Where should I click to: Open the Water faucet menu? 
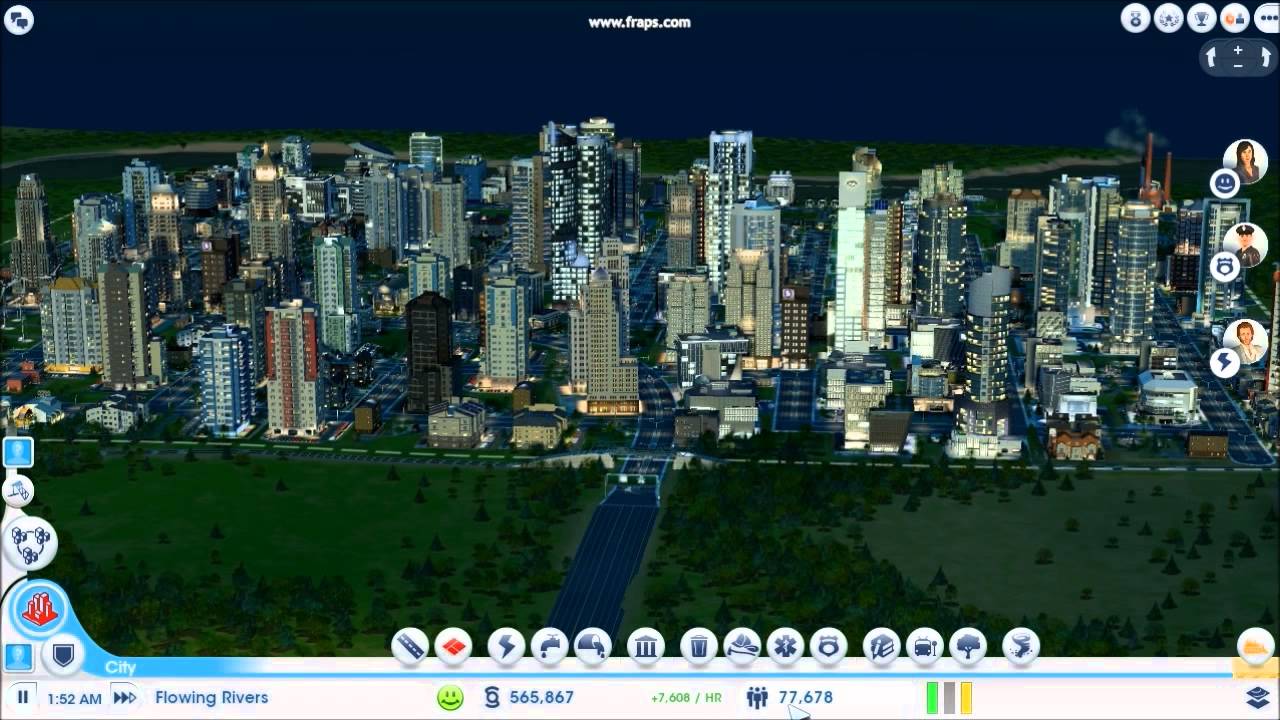click(x=549, y=647)
